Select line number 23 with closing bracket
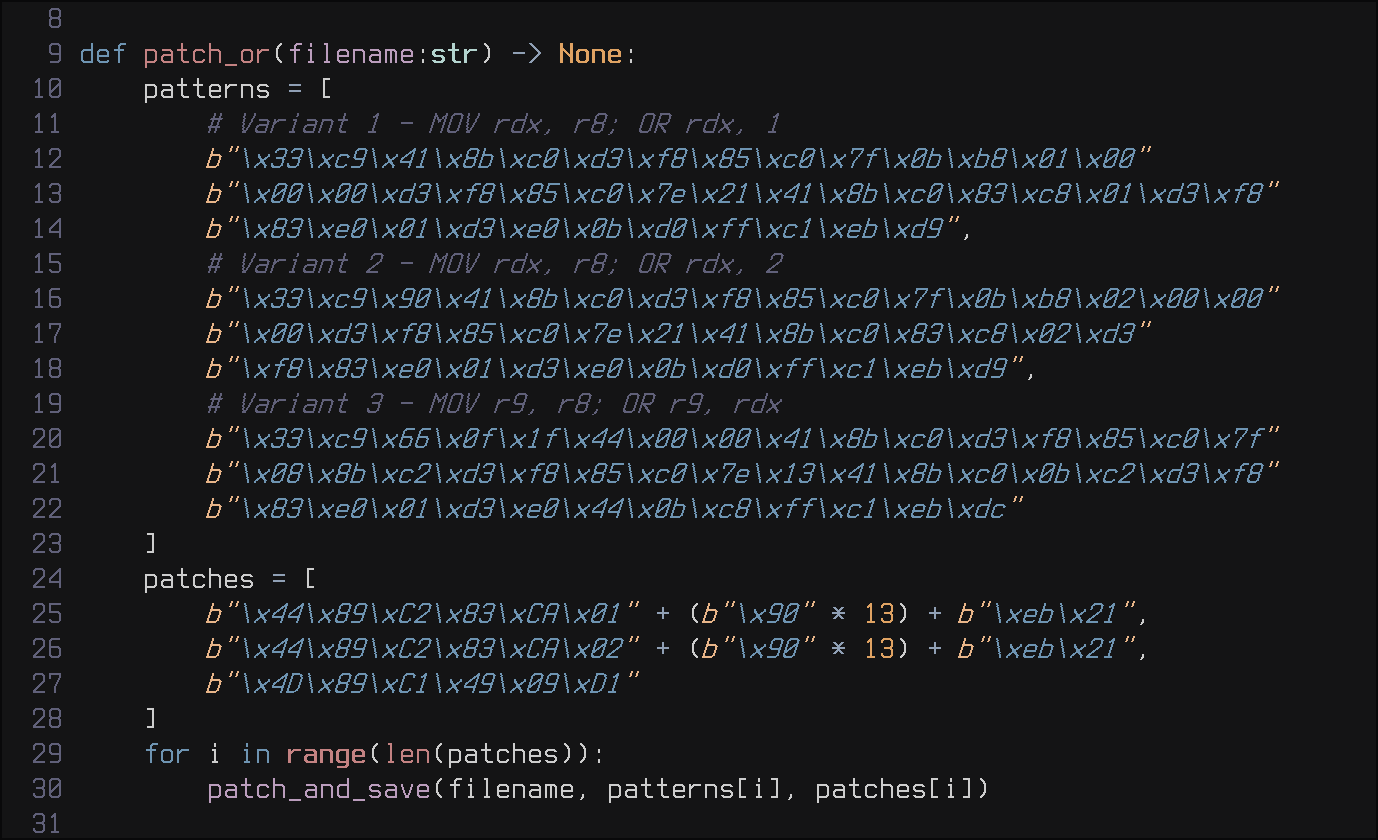The image size is (1378, 840). (x=46, y=544)
